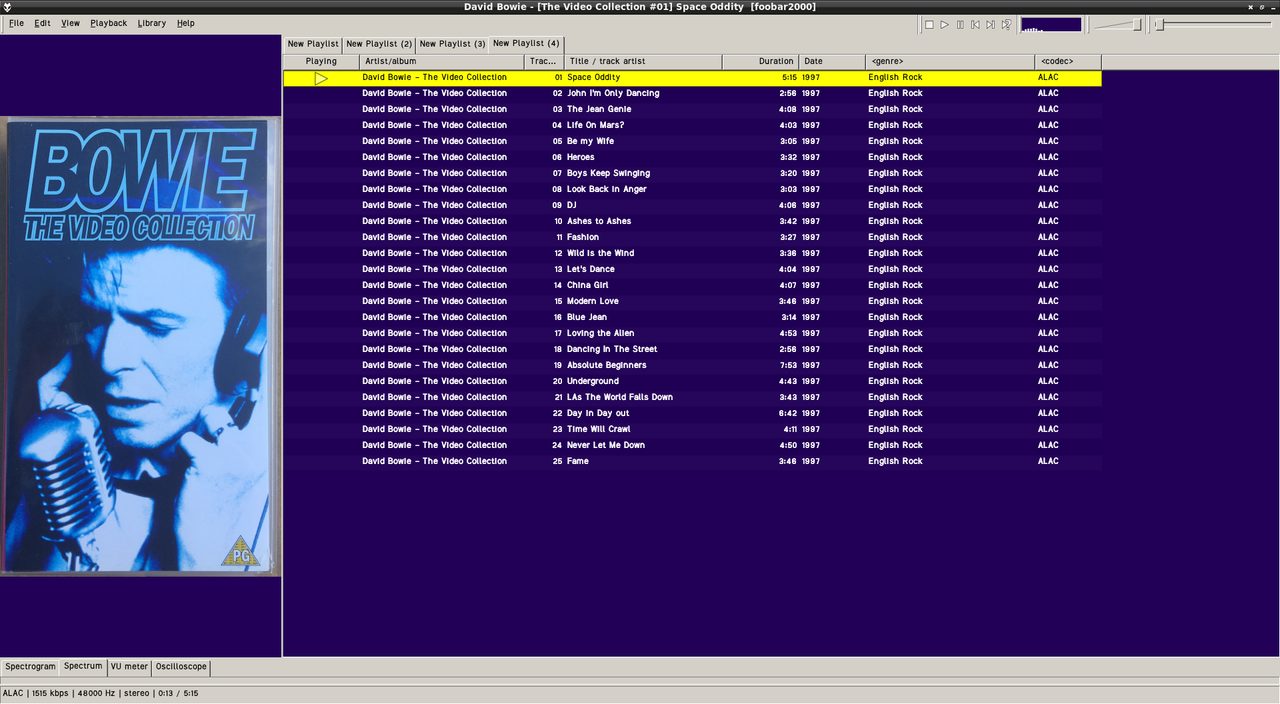Select the track 'Underground'
This screenshot has width=1280, height=704.
pyautogui.click(x=692, y=381)
